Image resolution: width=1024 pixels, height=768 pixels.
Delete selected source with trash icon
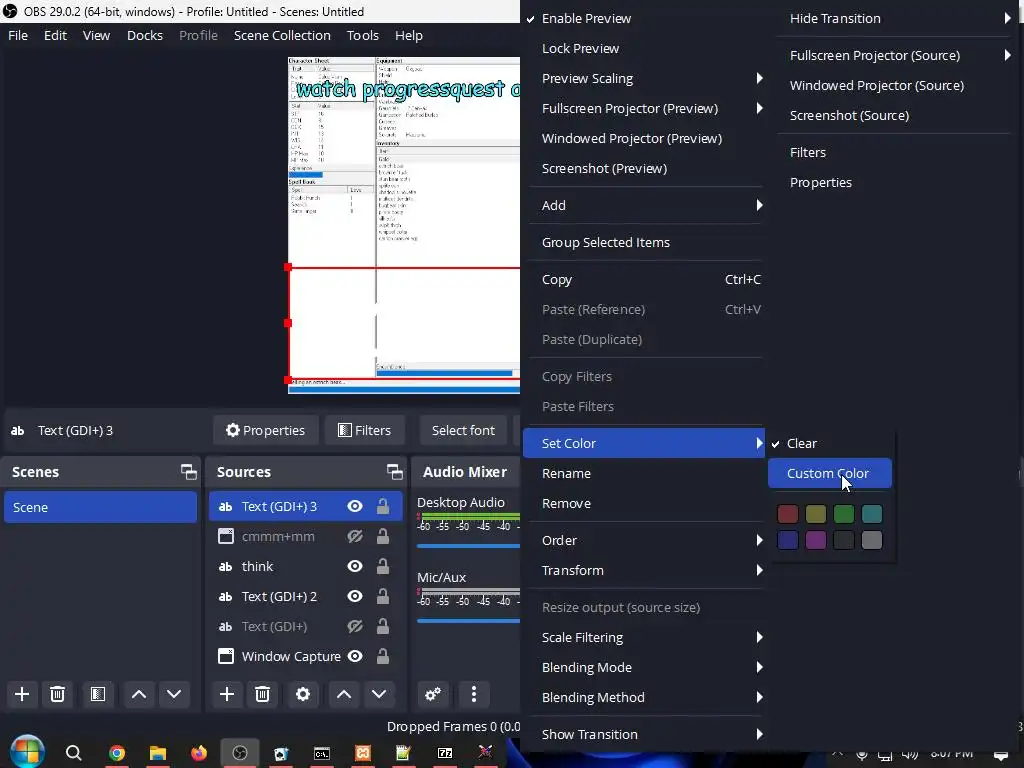(x=263, y=694)
